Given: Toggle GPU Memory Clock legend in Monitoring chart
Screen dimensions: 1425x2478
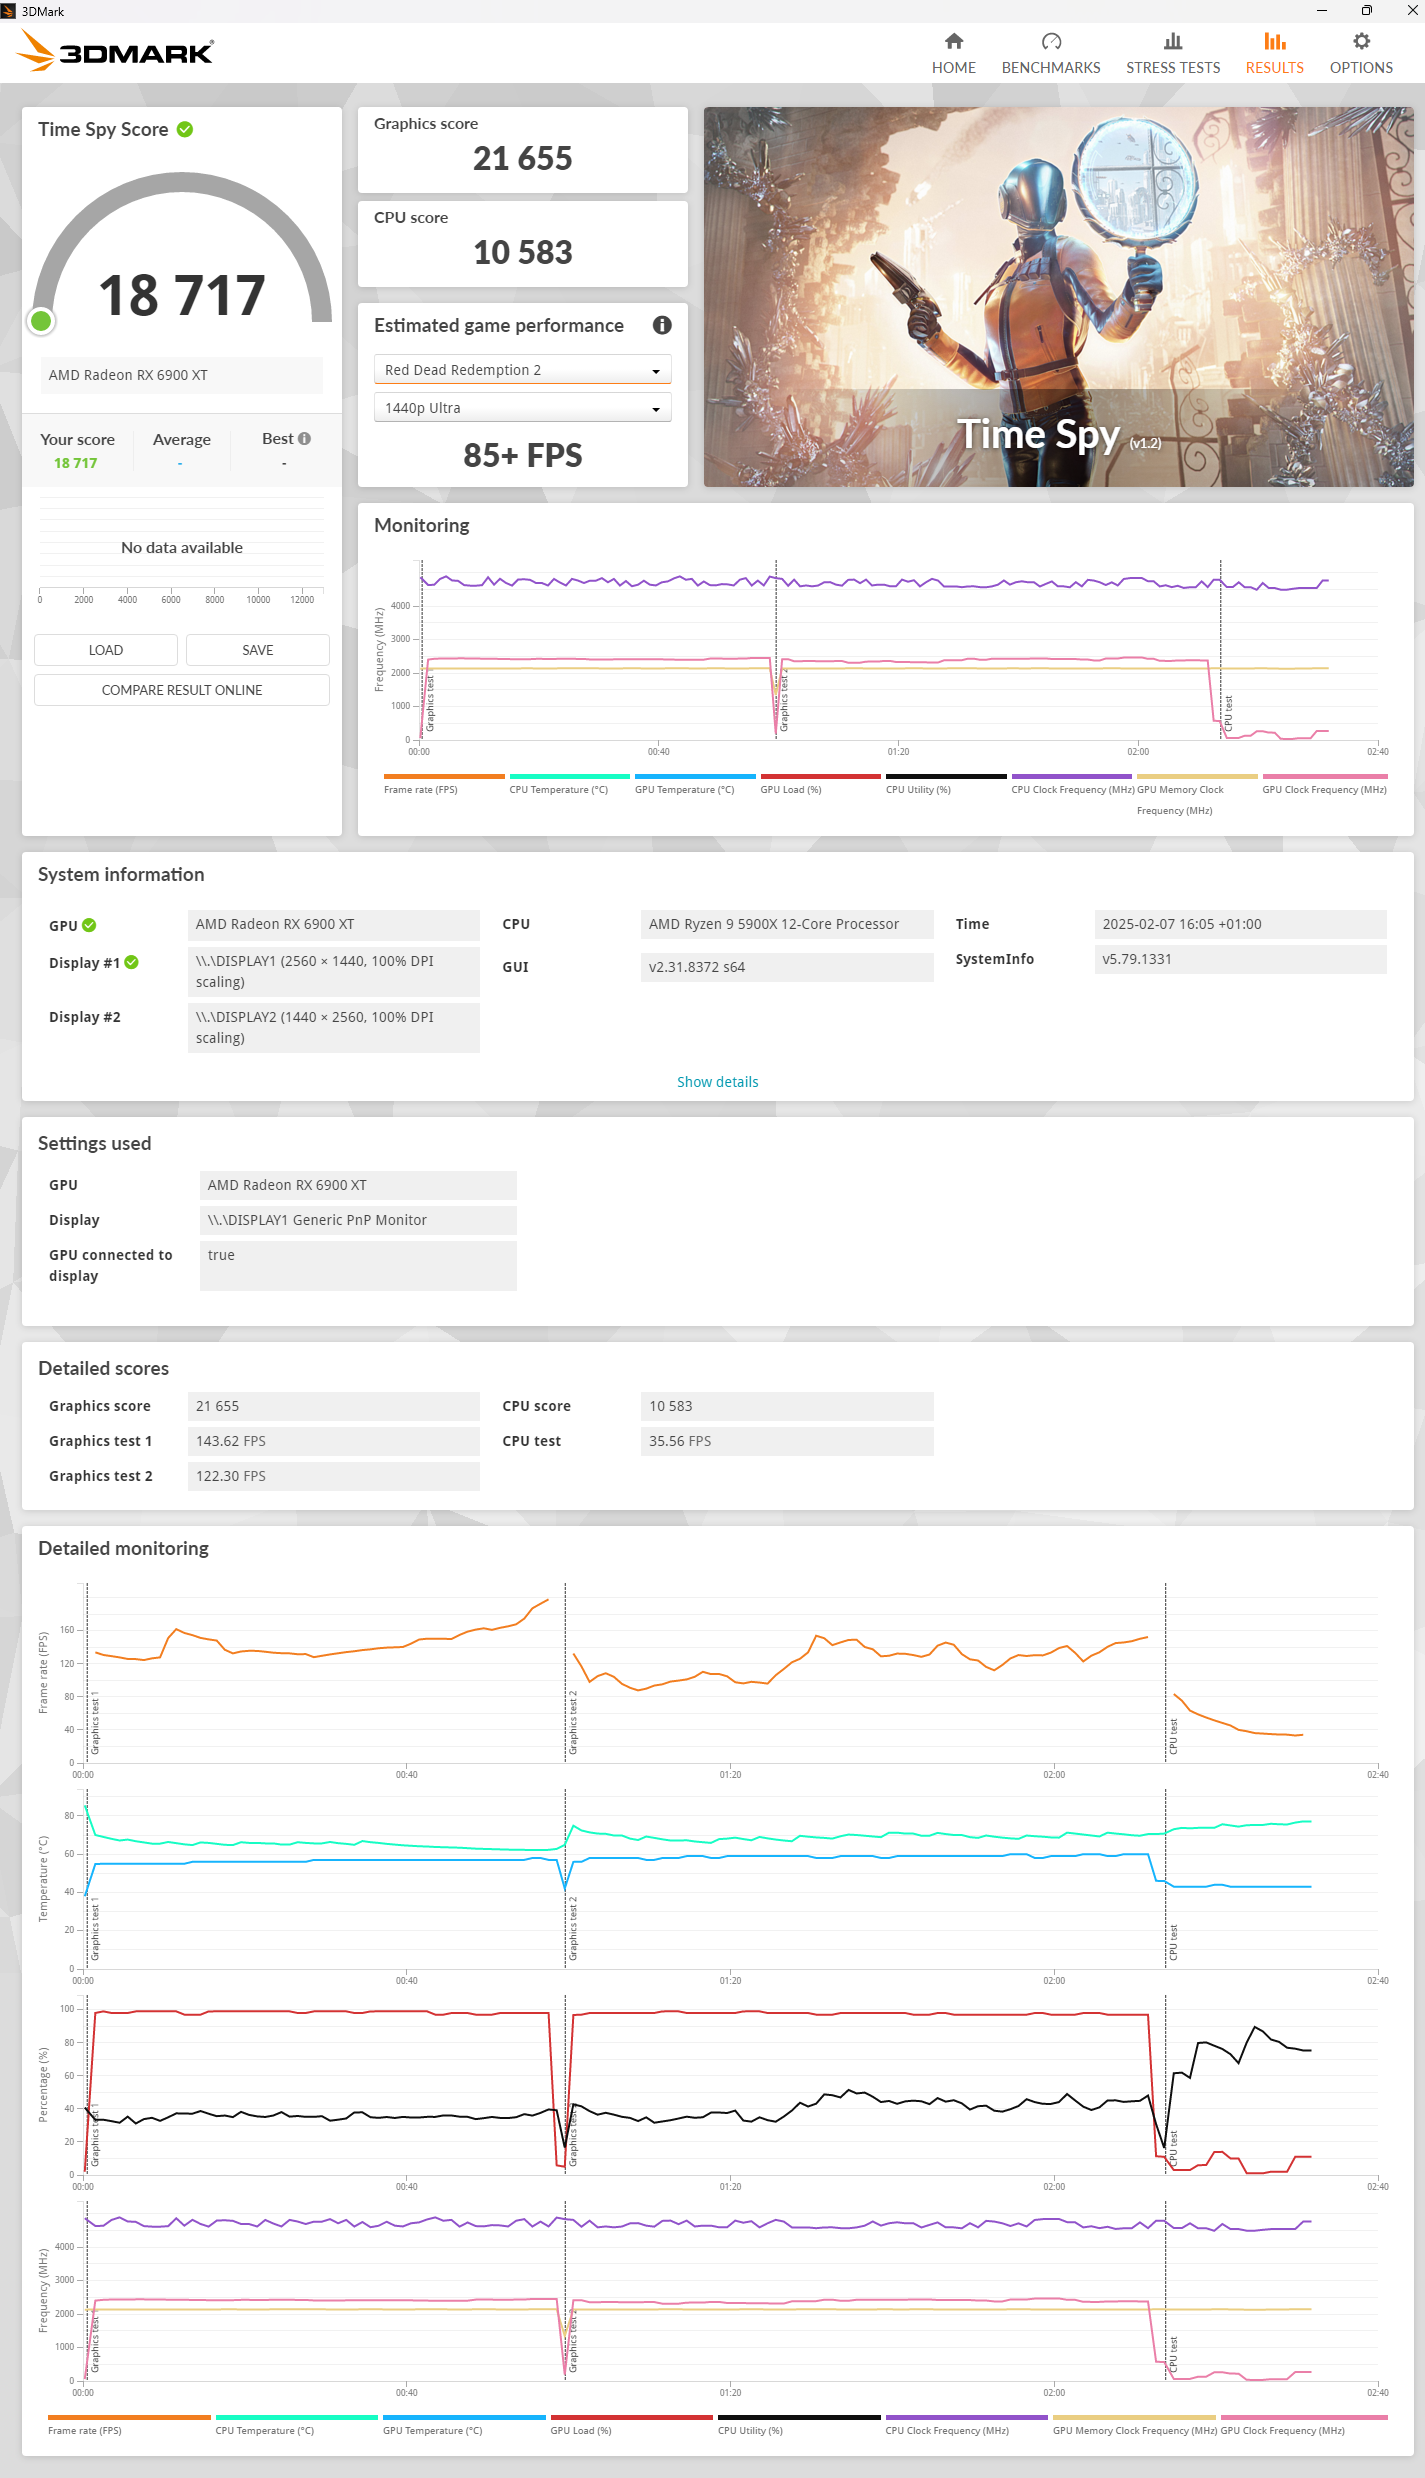Looking at the screenshot, I should point(1197,793).
